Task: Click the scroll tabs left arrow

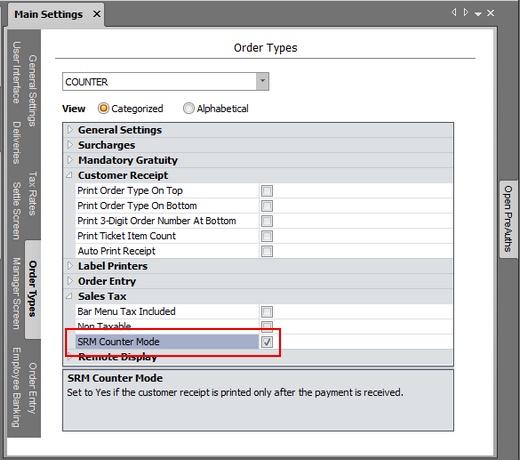Action: pos(454,12)
